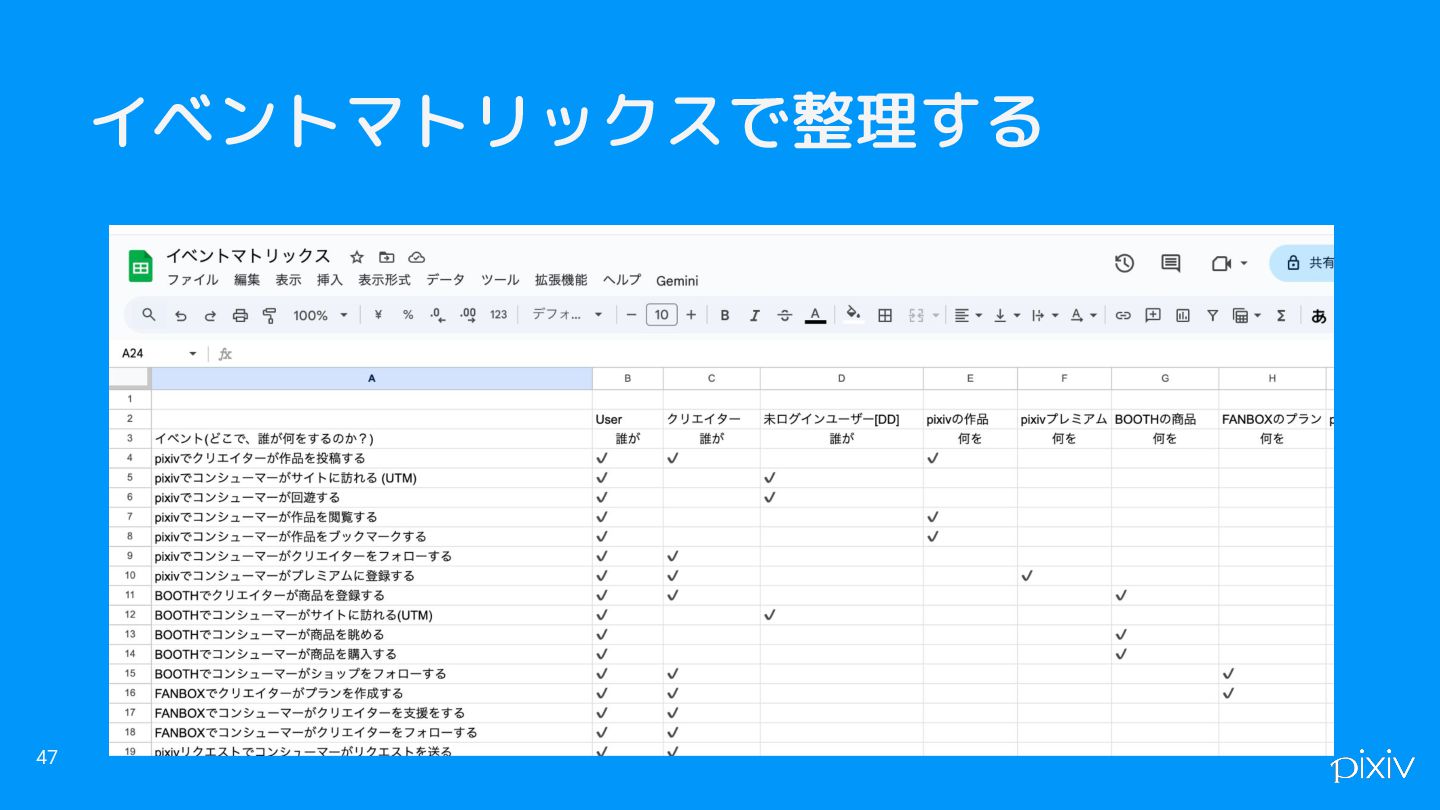Click the あ input tools icon
This screenshot has width=1440, height=810.
(1319, 316)
